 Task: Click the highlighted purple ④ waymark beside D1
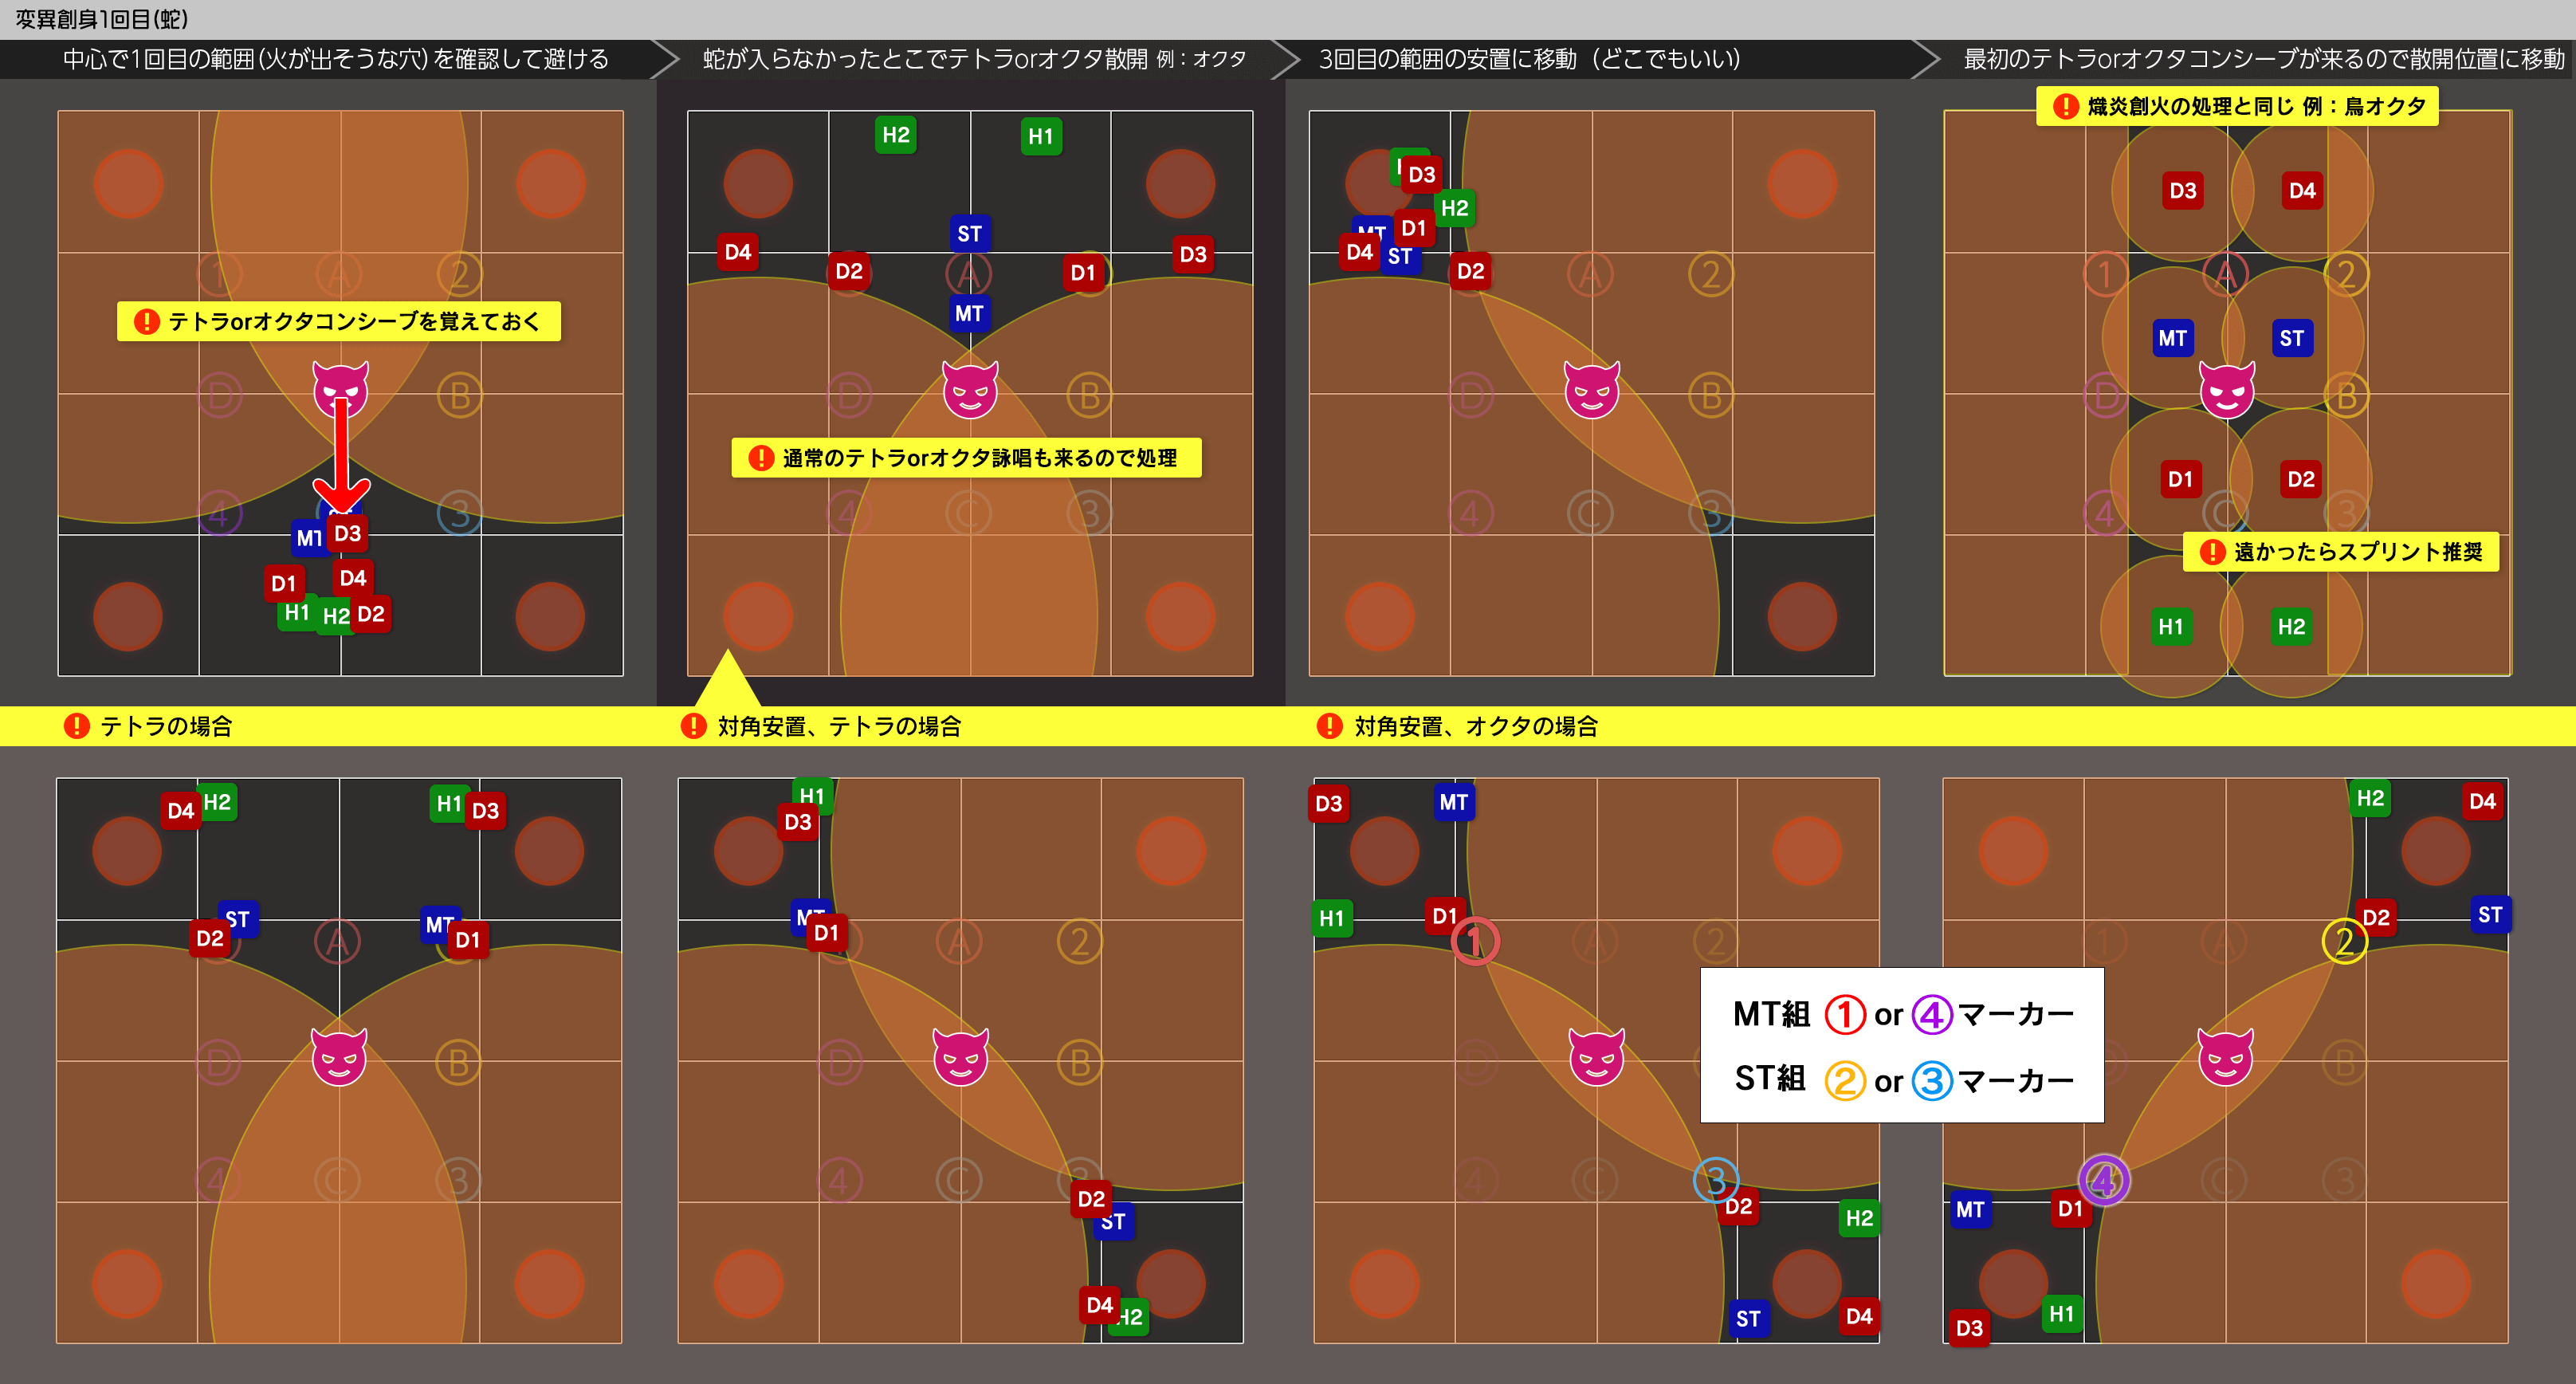pyautogui.click(x=2103, y=1180)
